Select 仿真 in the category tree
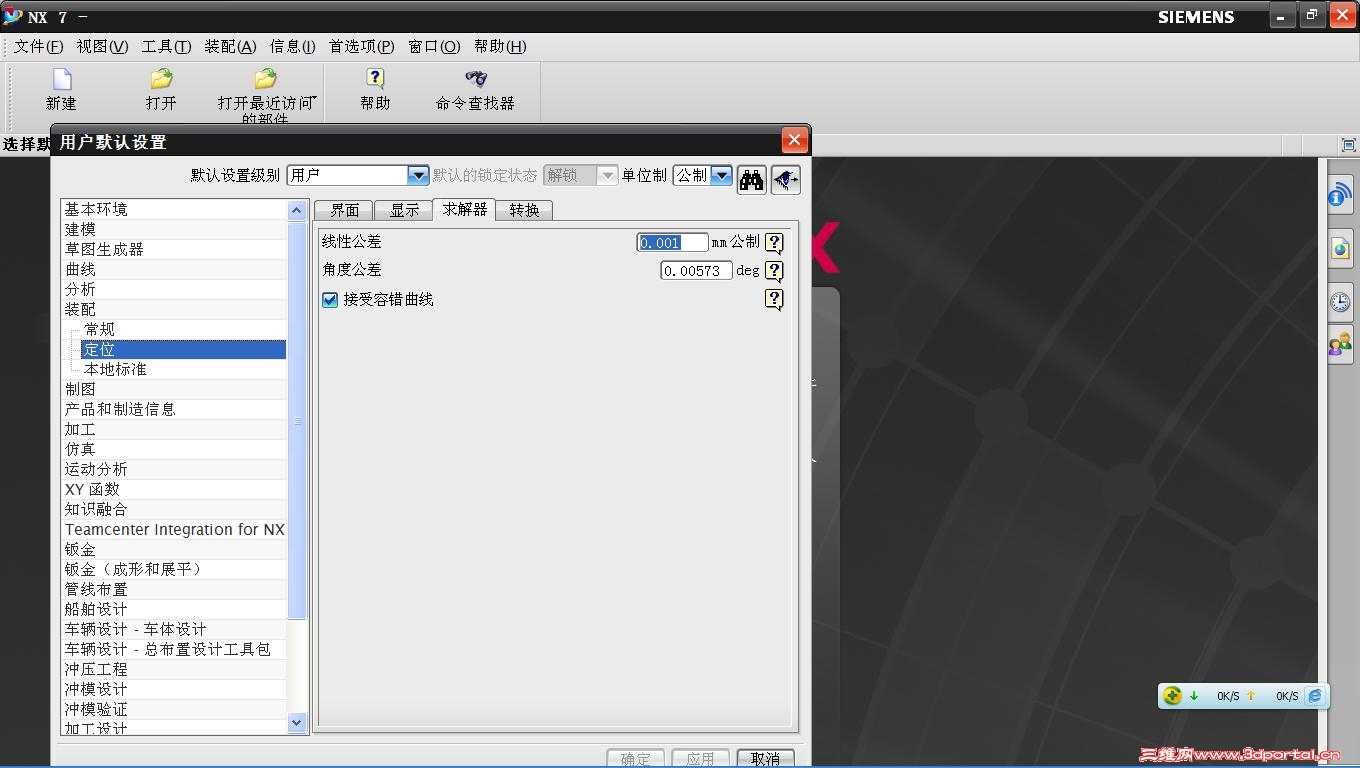 point(81,449)
